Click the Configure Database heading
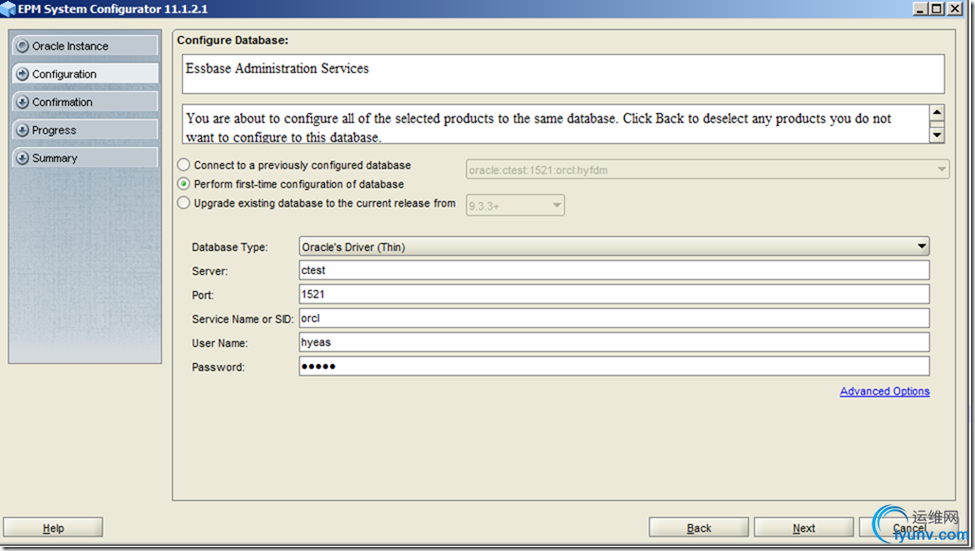 point(233,40)
